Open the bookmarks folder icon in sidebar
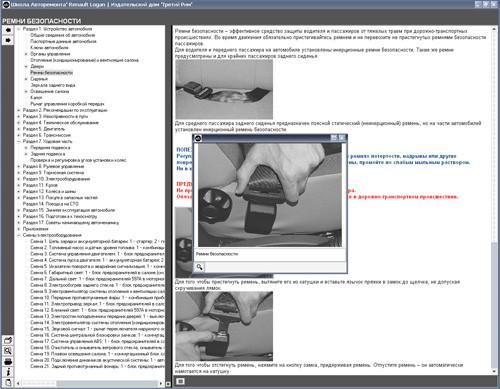Image resolution: width=500 pixels, height=389 pixels. 8,340
